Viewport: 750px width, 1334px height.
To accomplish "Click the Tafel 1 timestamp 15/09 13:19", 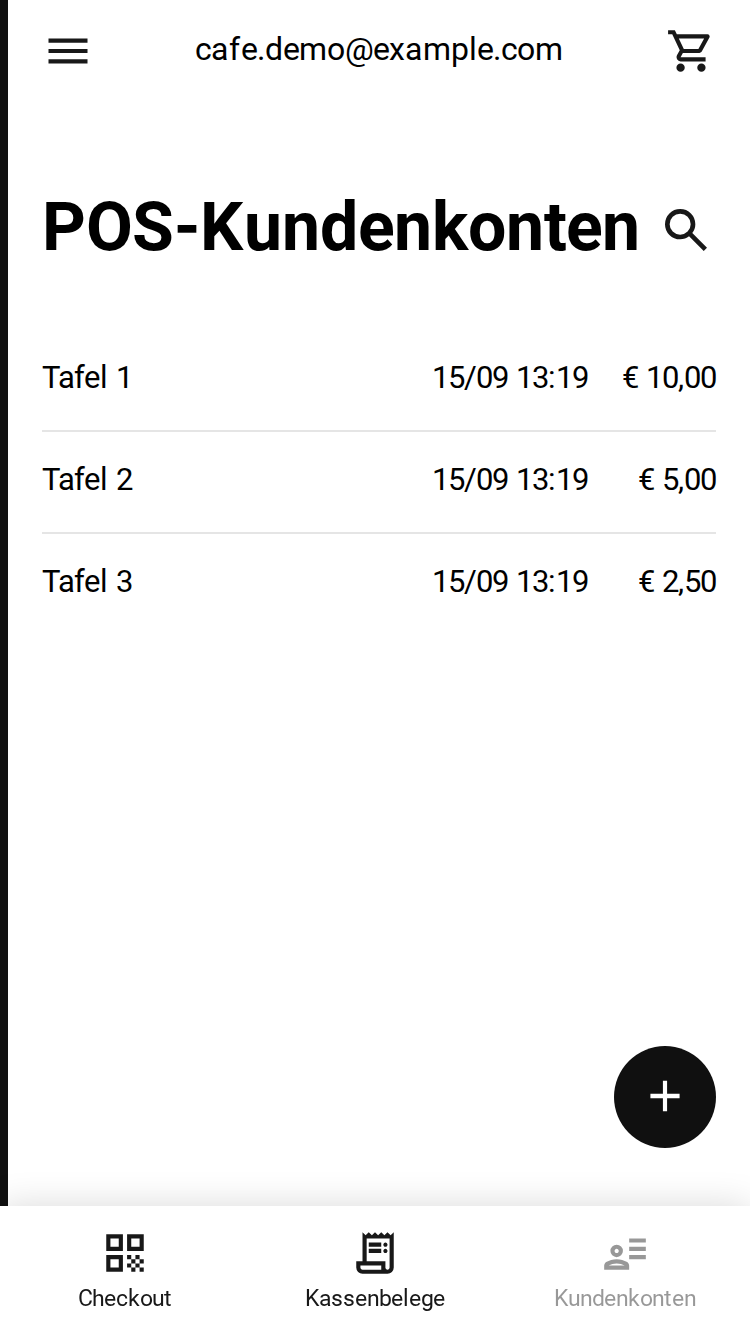I will pos(510,378).
